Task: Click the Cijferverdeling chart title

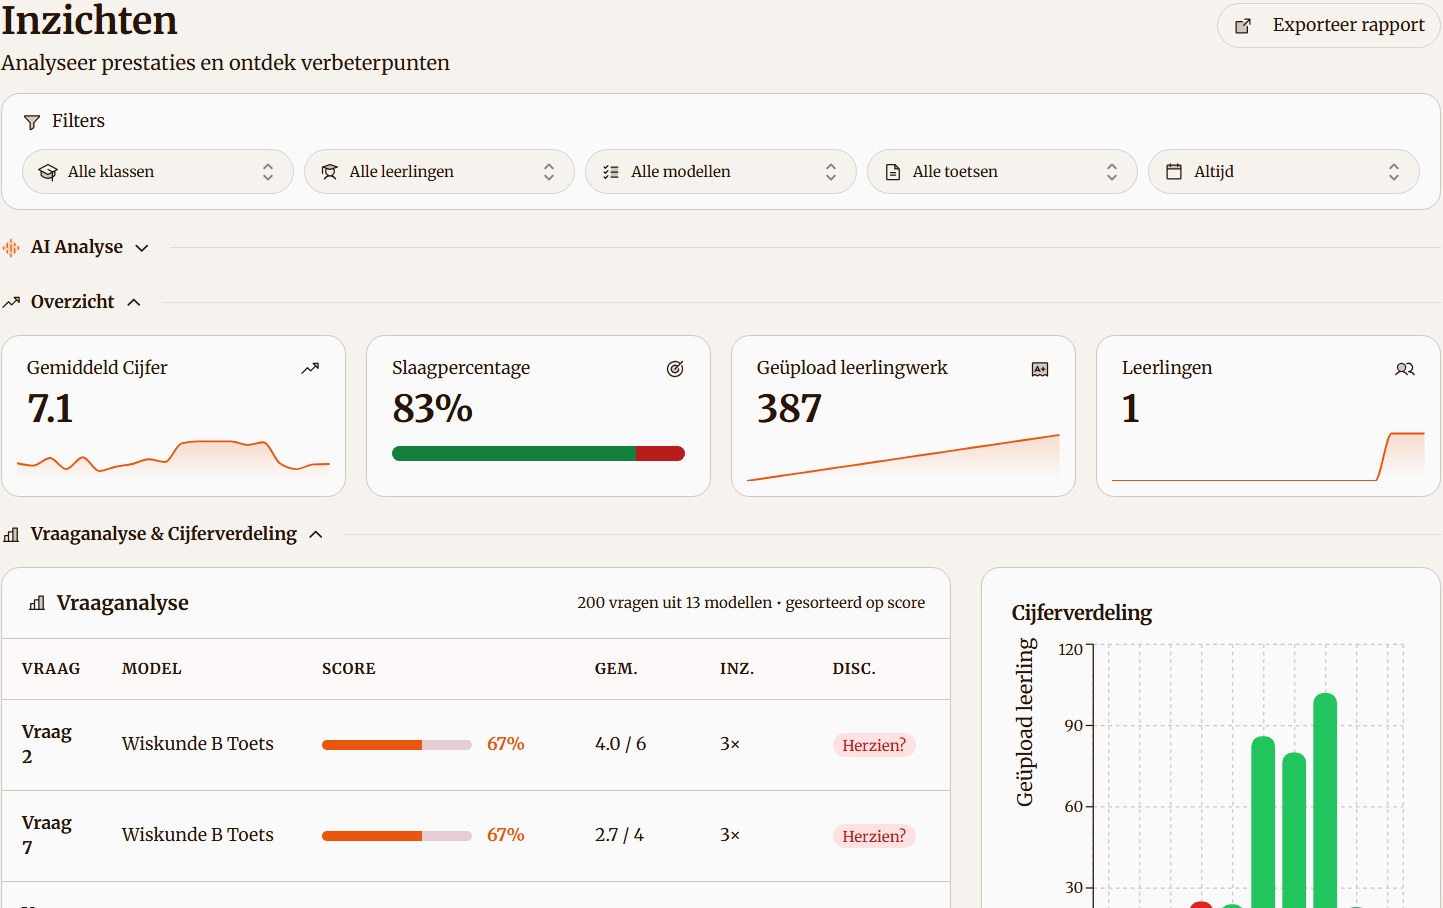Action: 1082,613
